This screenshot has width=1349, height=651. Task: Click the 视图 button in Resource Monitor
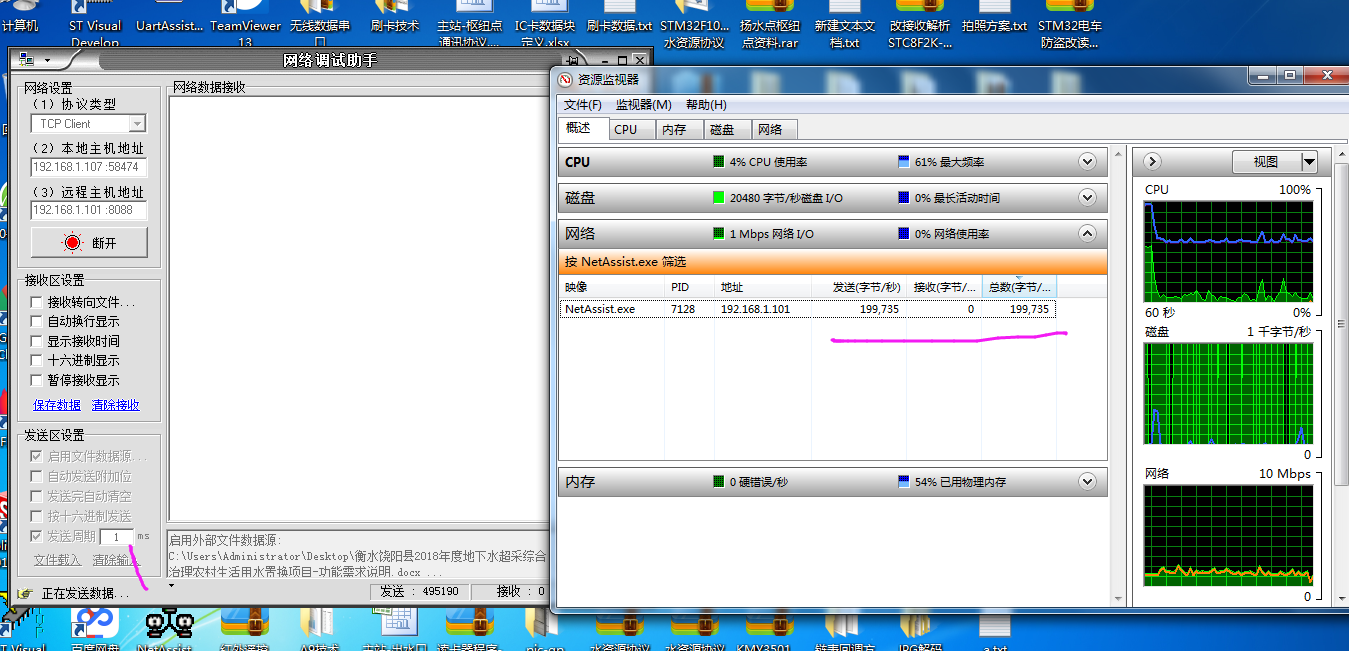point(1266,162)
